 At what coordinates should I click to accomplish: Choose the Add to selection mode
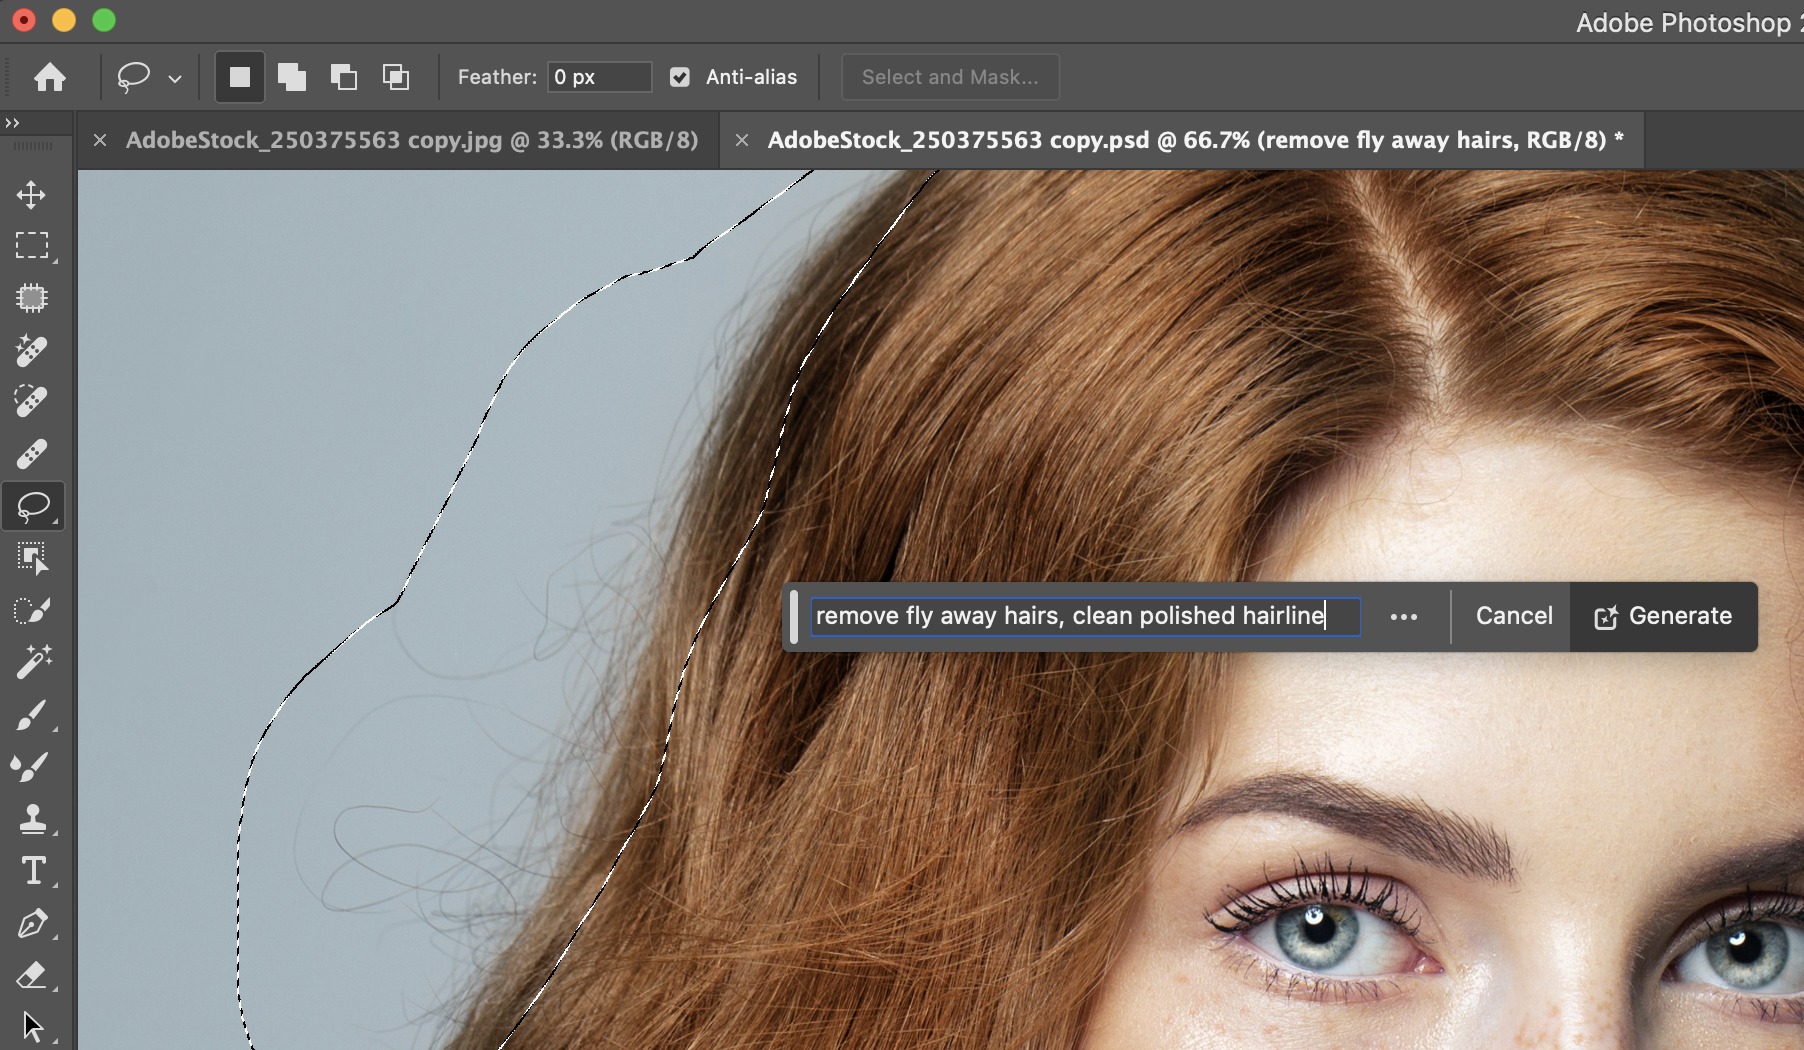click(292, 77)
